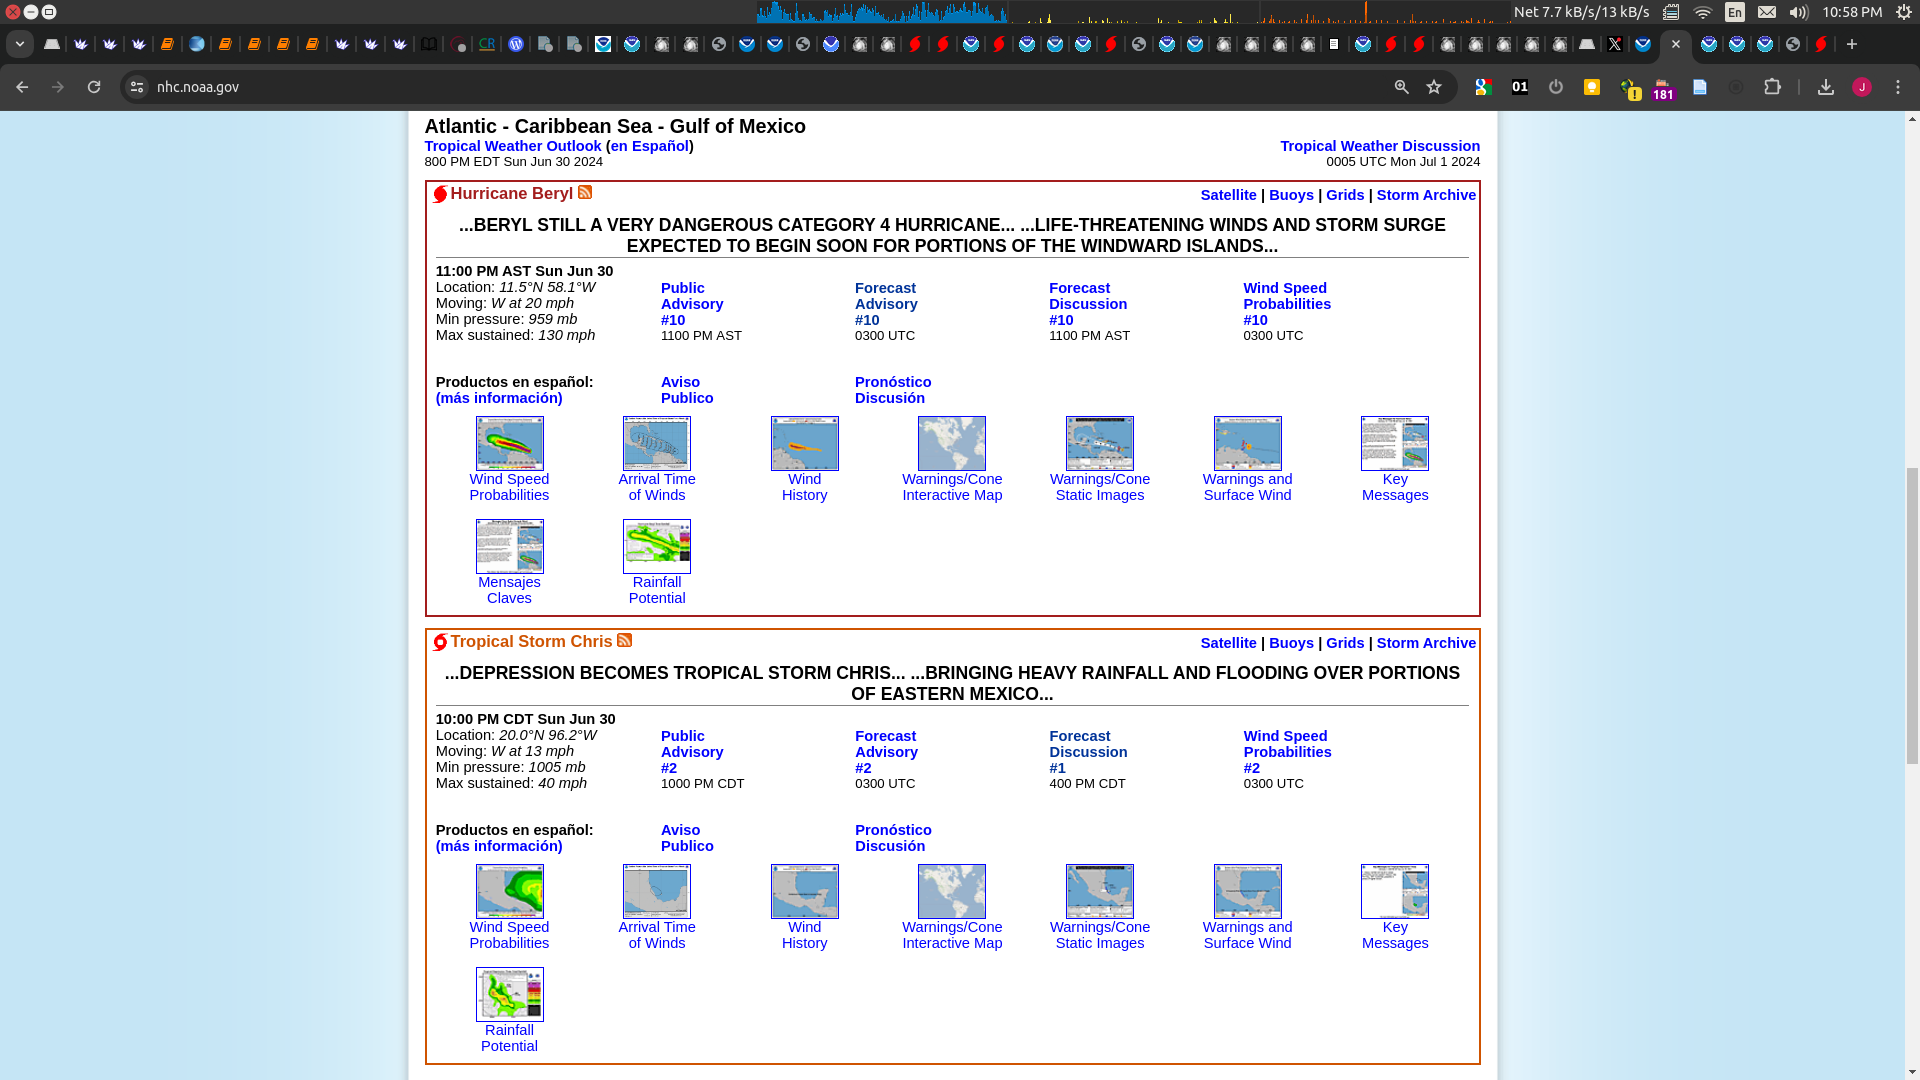The image size is (1920, 1080).
Task: Open Beryl Aviso Publico Spanish link
Action: coord(687,390)
